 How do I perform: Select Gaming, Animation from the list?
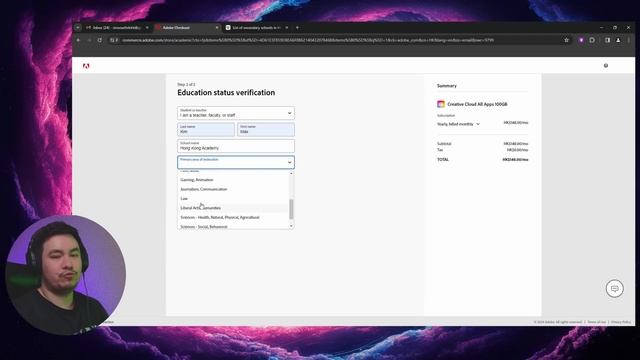(234, 180)
